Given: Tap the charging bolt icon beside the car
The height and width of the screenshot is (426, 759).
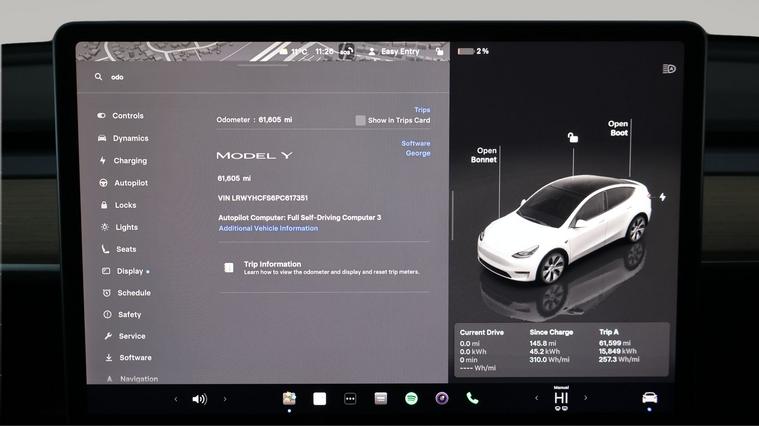Looking at the screenshot, I should click(x=662, y=197).
